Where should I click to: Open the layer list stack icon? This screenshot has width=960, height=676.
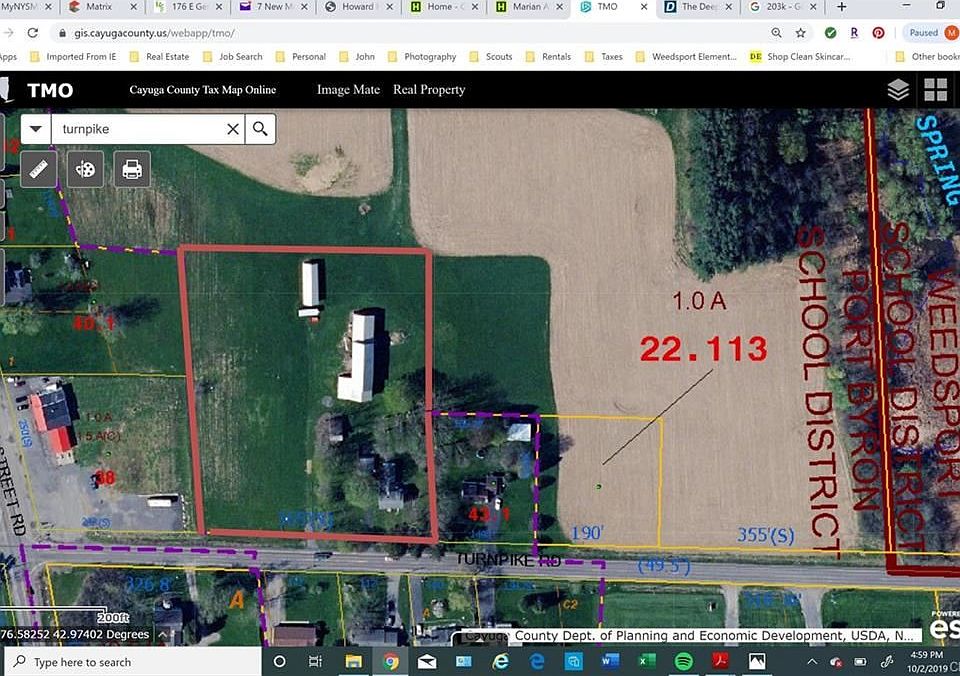898,90
